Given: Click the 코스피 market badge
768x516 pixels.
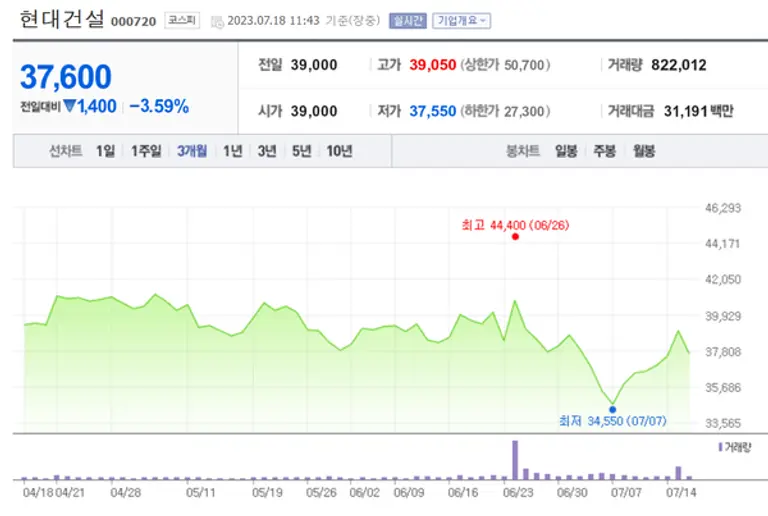Looking at the screenshot, I should (x=183, y=20).
